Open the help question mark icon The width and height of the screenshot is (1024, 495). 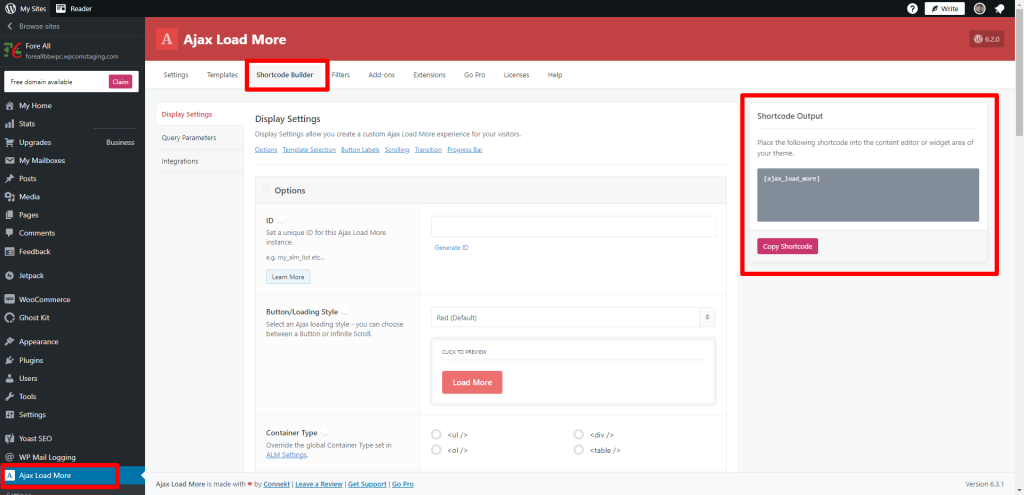coord(912,8)
